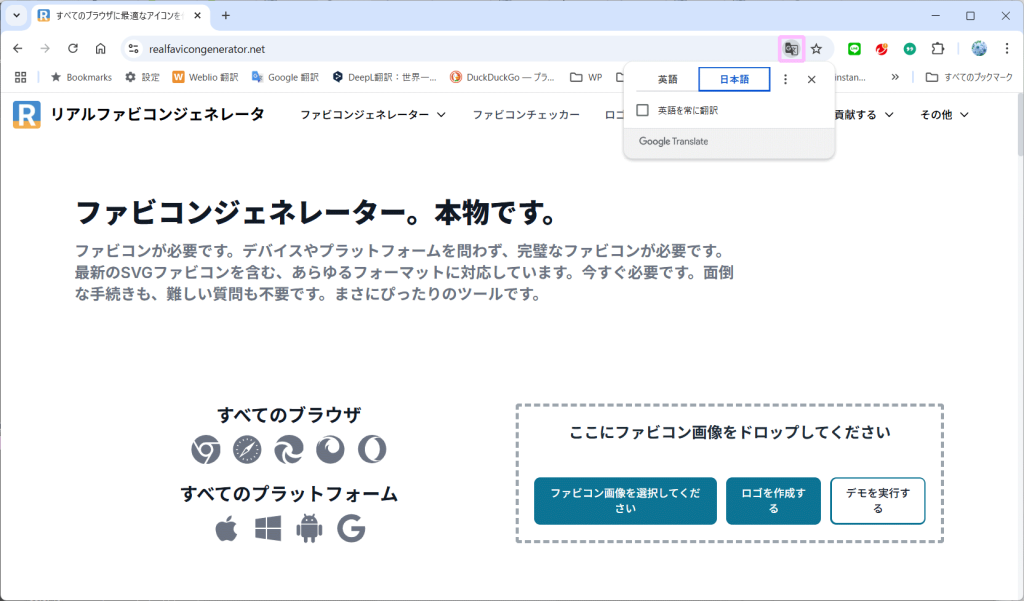This screenshot has width=1024, height=601.
Task: Open the LINE extension icon
Action: coord(854,49)
